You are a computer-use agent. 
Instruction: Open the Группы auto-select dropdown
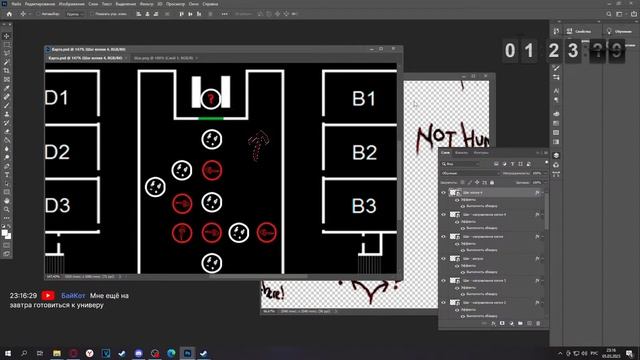coord(75,14)
